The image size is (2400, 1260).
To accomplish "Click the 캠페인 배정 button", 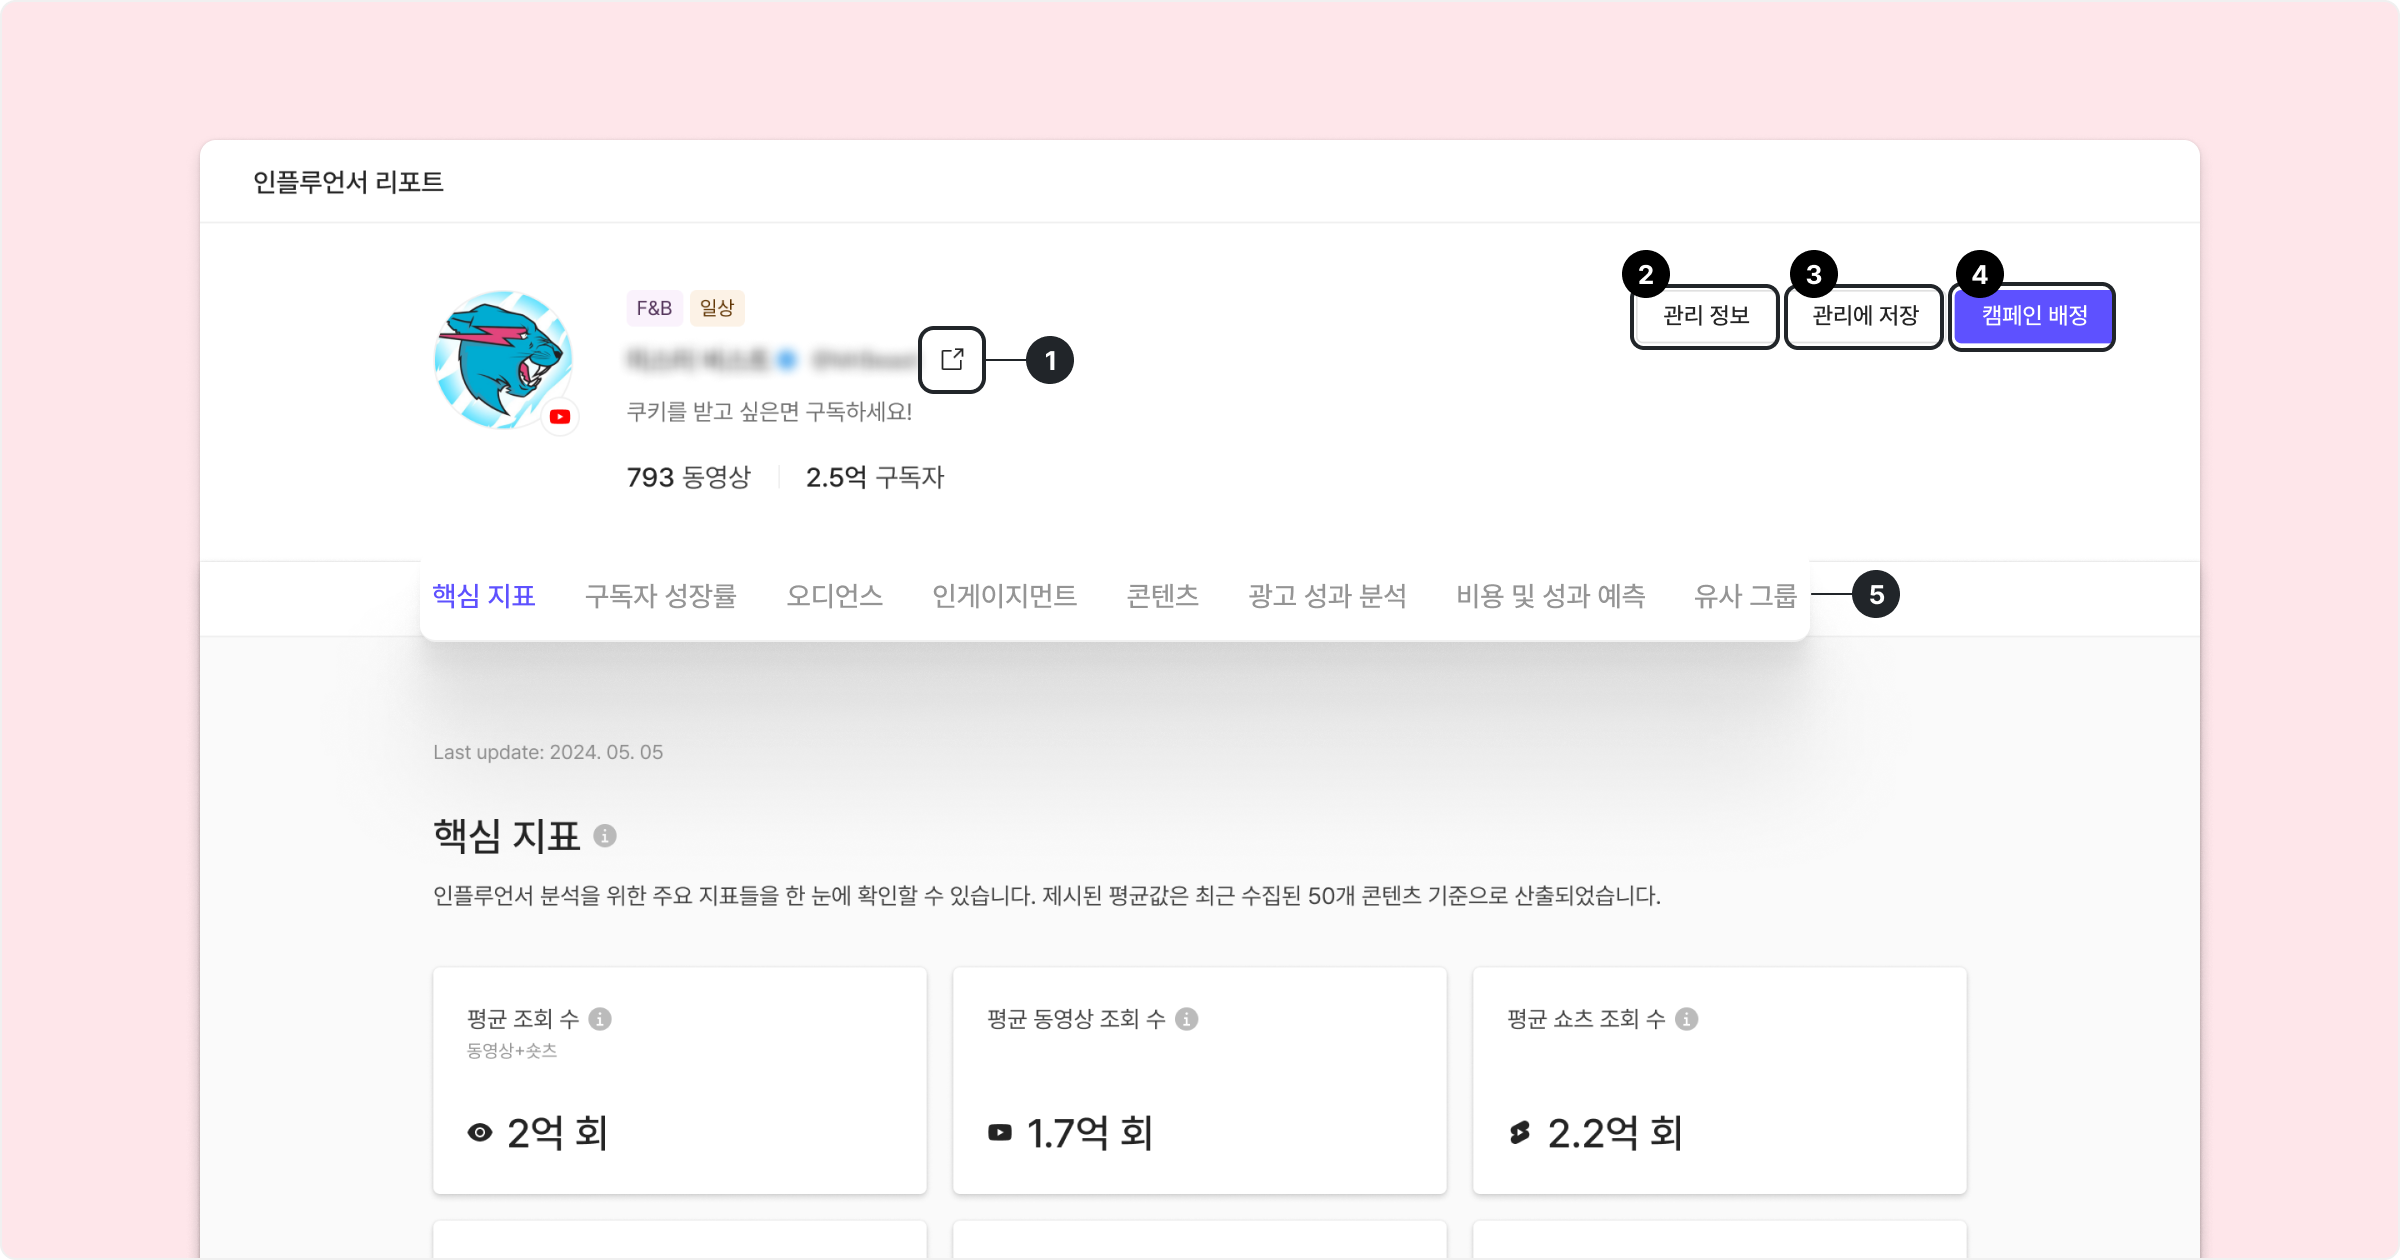I will coord(2034,316).
